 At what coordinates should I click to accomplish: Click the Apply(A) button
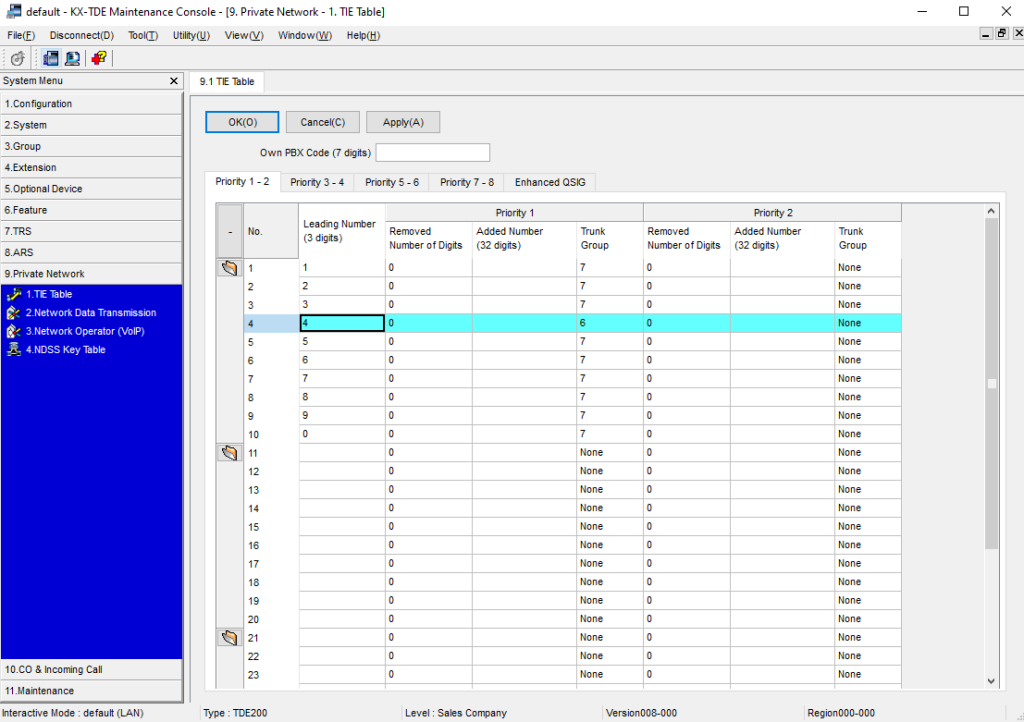click(x=403, y=122)
